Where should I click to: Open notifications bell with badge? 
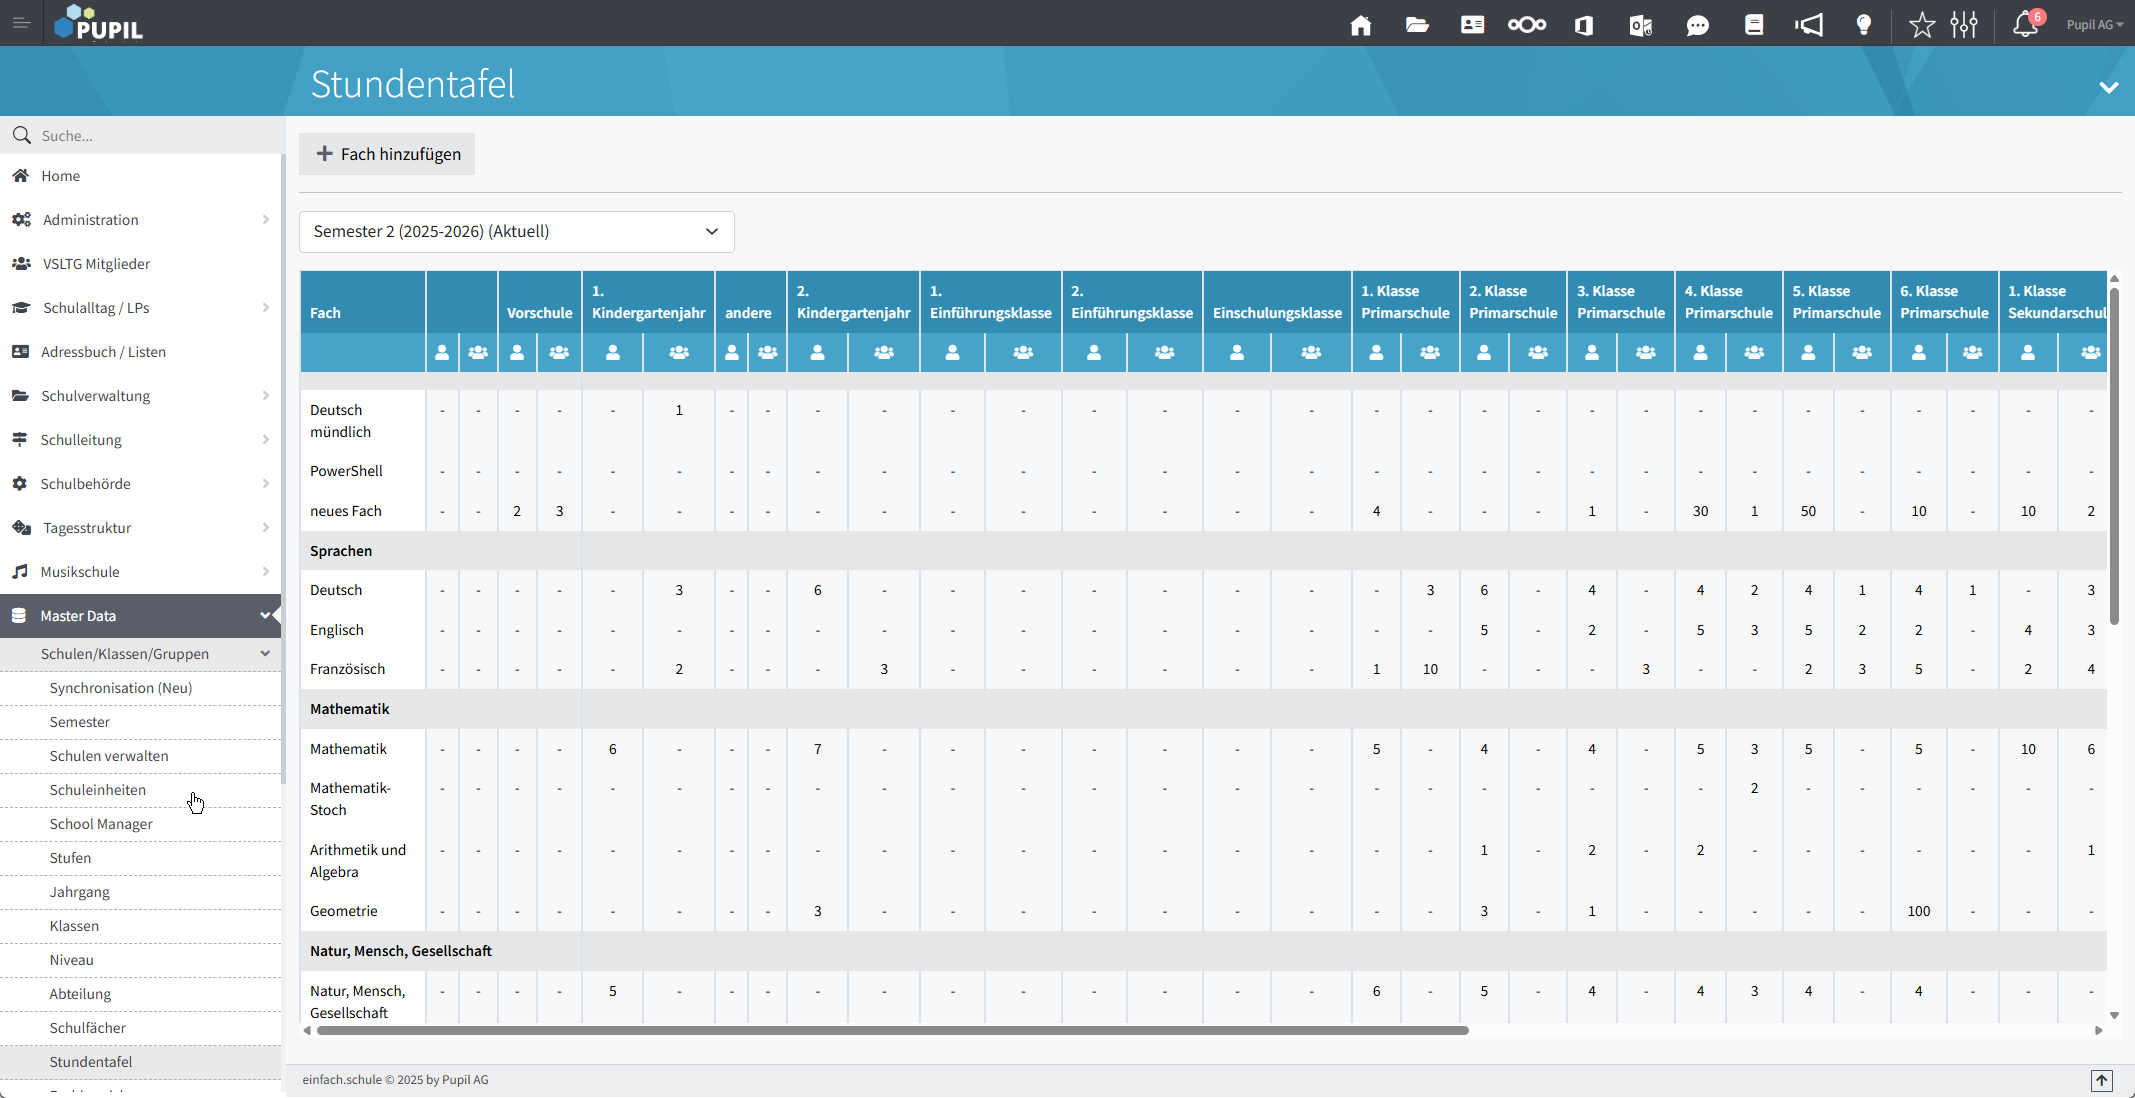[x=2026, y=24]
